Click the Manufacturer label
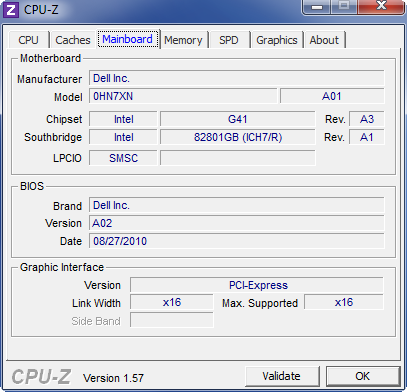Screen dimensions: 407x392 [49, 79]
